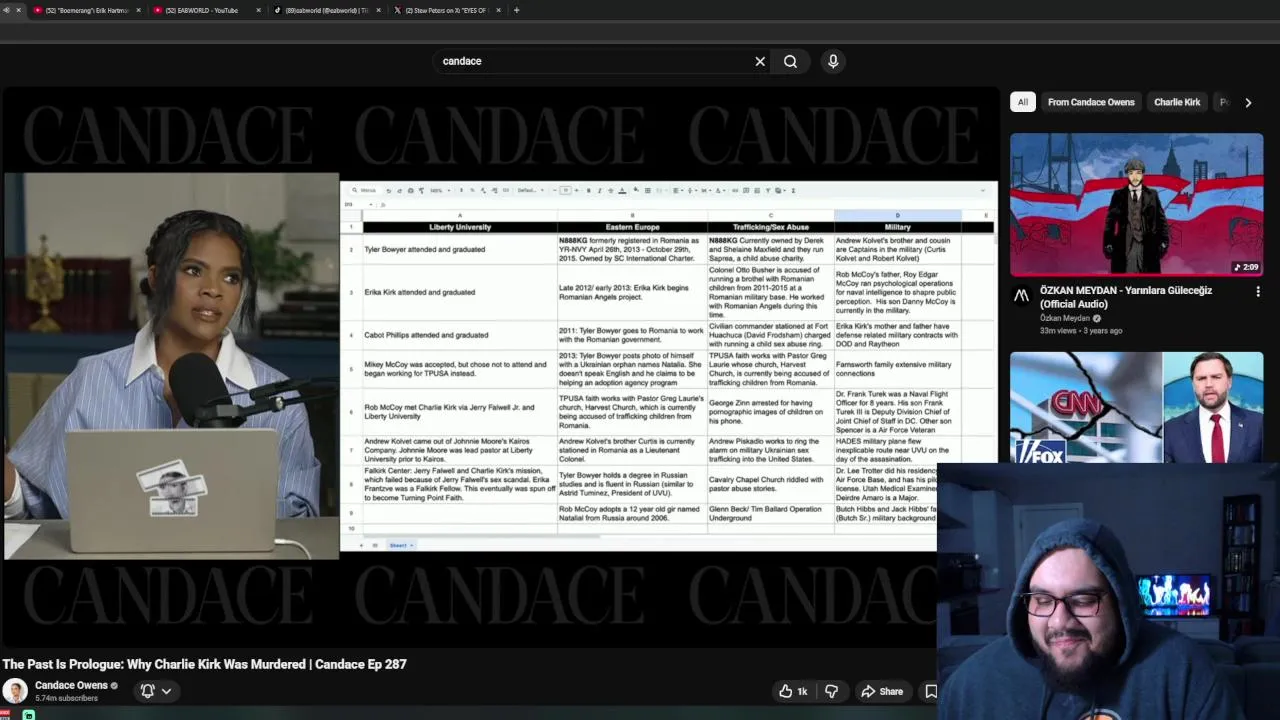Close the Stew Peters on X tab
Image resolution: width=1280 pixels, height=720 pixels.
pos(498,10)
